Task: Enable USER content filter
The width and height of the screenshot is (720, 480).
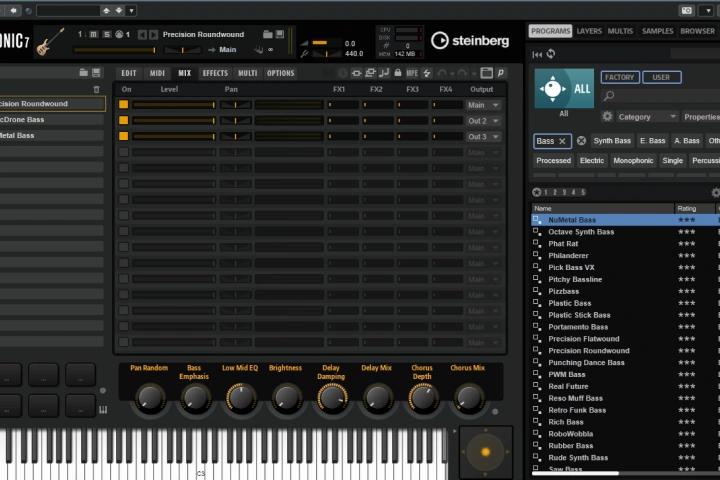Action: [661, 77]
